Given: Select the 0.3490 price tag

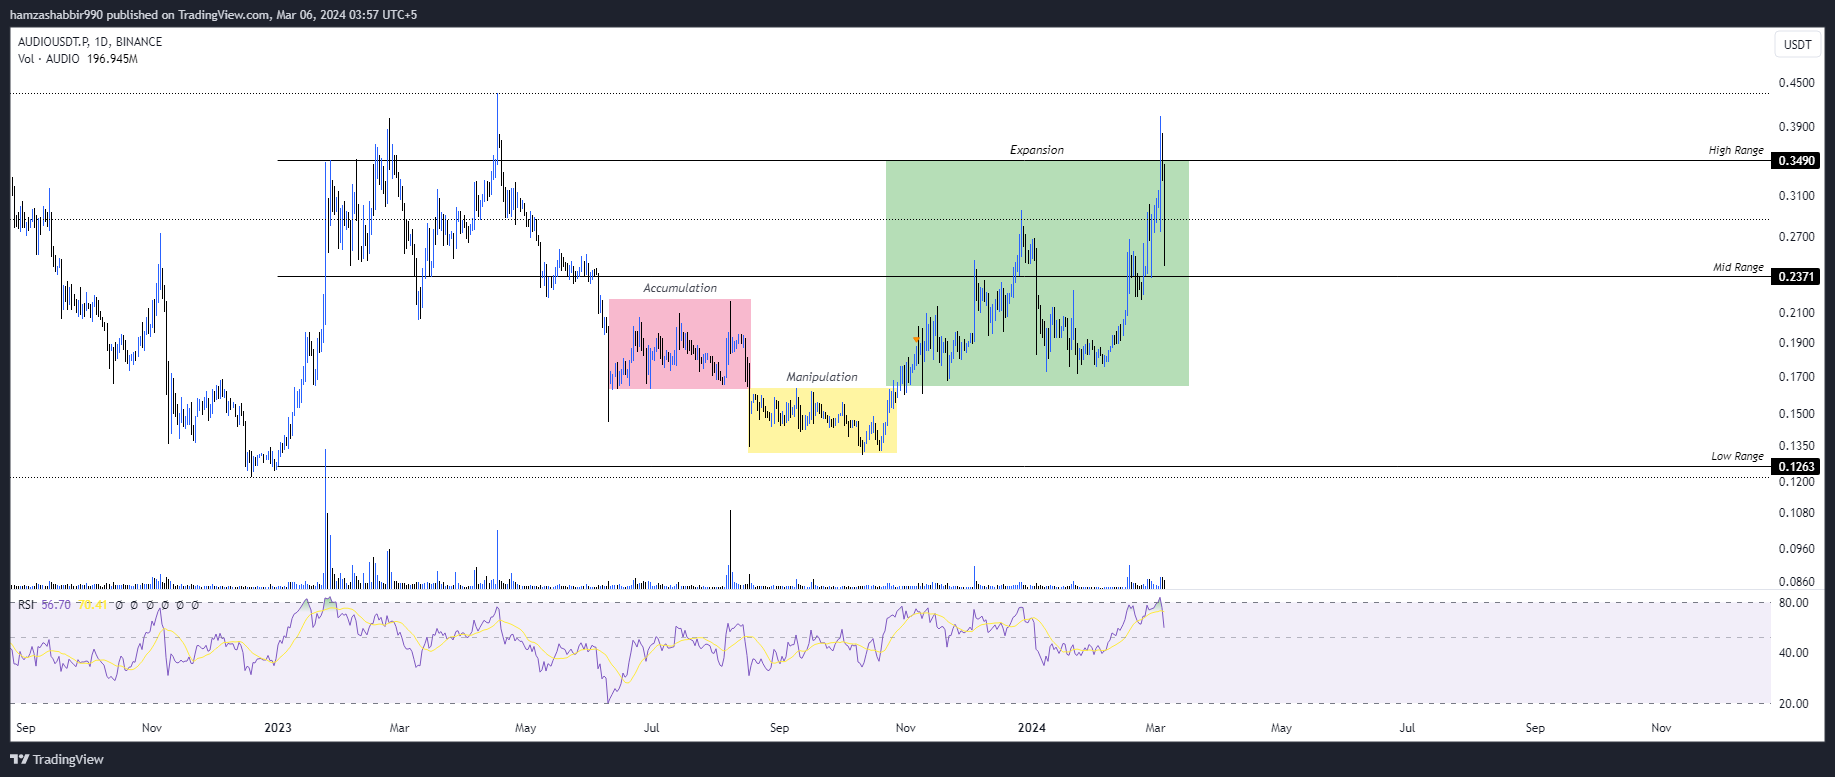Looking at the screenshot, I should 1796,161.
